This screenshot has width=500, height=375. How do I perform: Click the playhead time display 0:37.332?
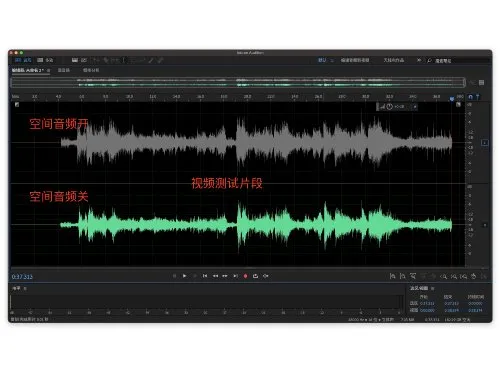click(x=22, y=277)
